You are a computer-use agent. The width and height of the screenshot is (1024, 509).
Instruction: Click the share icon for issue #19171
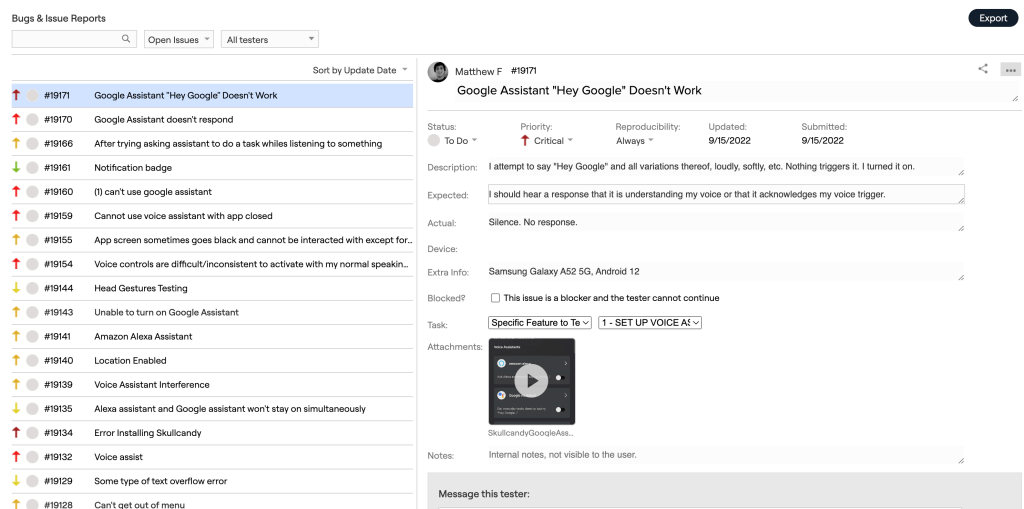[983, 69]
